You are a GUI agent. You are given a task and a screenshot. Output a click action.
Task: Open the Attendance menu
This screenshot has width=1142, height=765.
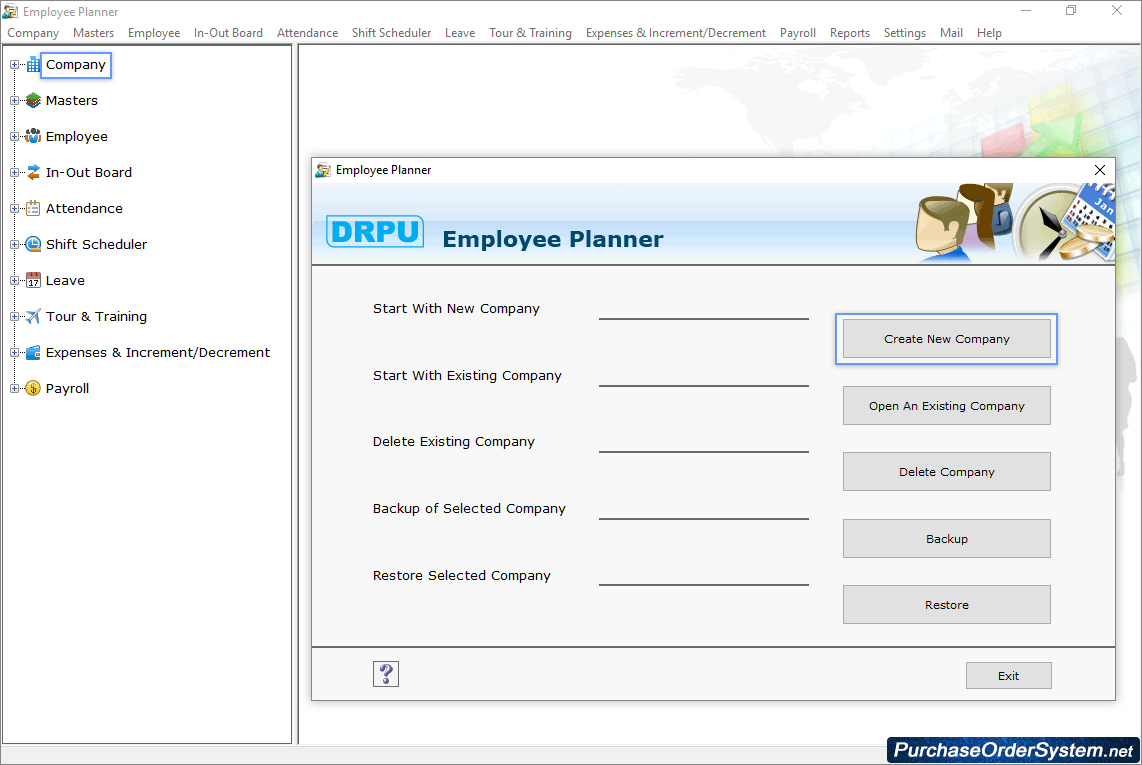307,33
